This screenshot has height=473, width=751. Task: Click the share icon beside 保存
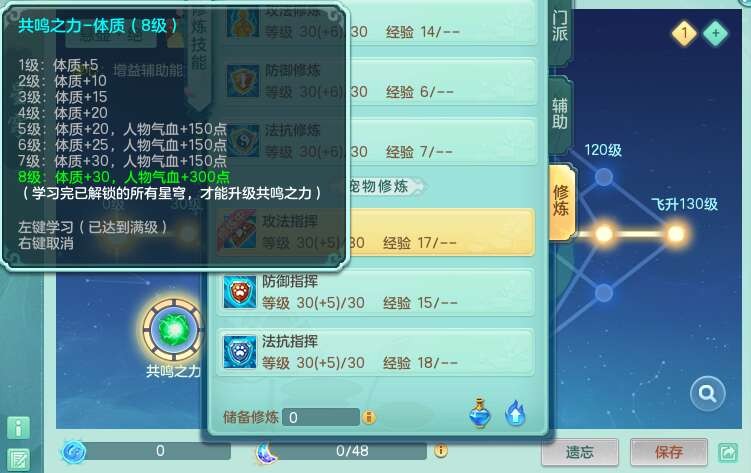click(728, 452)
